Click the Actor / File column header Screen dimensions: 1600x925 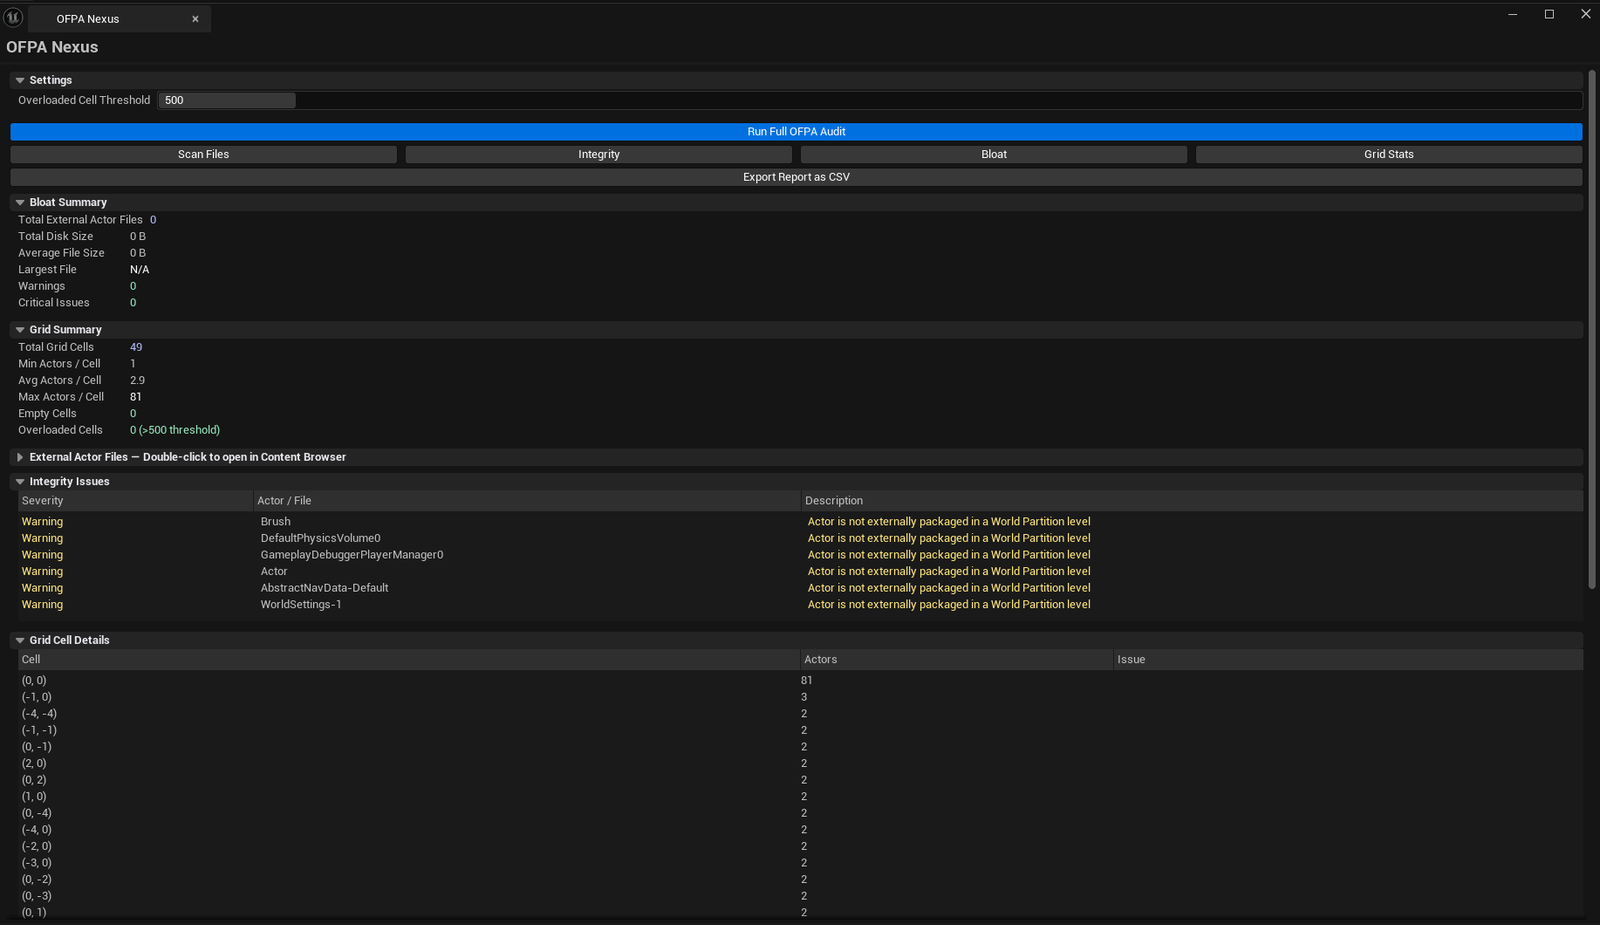[526, 501]
